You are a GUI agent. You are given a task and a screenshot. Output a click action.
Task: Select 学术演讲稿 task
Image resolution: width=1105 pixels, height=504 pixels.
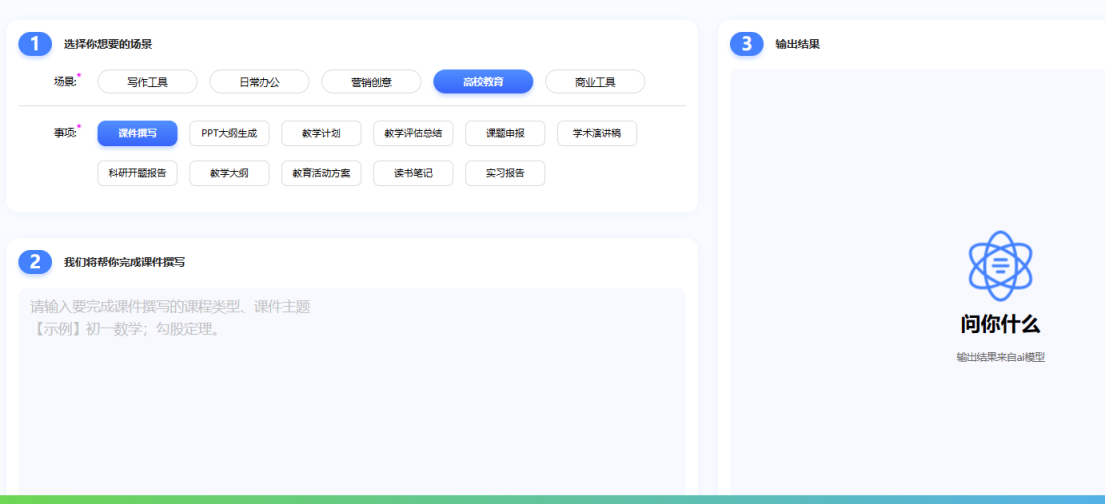click(x=597, y=134)
